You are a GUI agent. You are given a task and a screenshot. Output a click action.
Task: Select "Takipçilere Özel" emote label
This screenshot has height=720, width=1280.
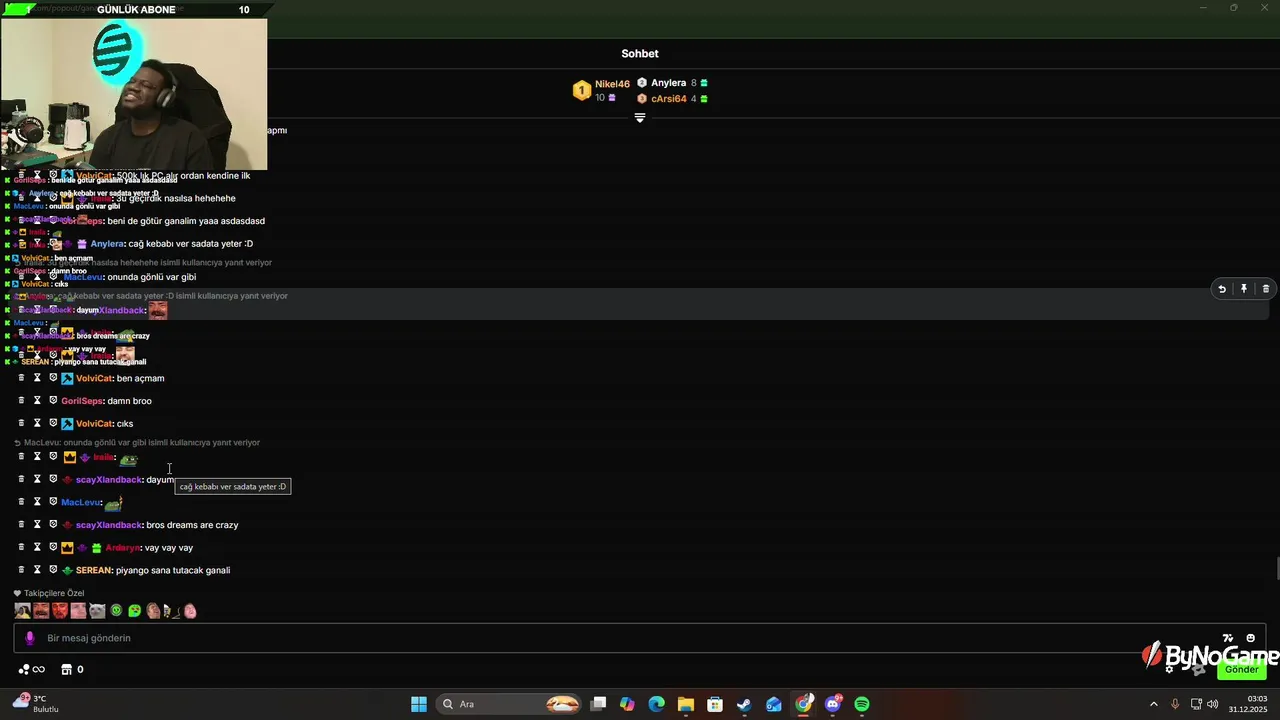tap(54, 593)
